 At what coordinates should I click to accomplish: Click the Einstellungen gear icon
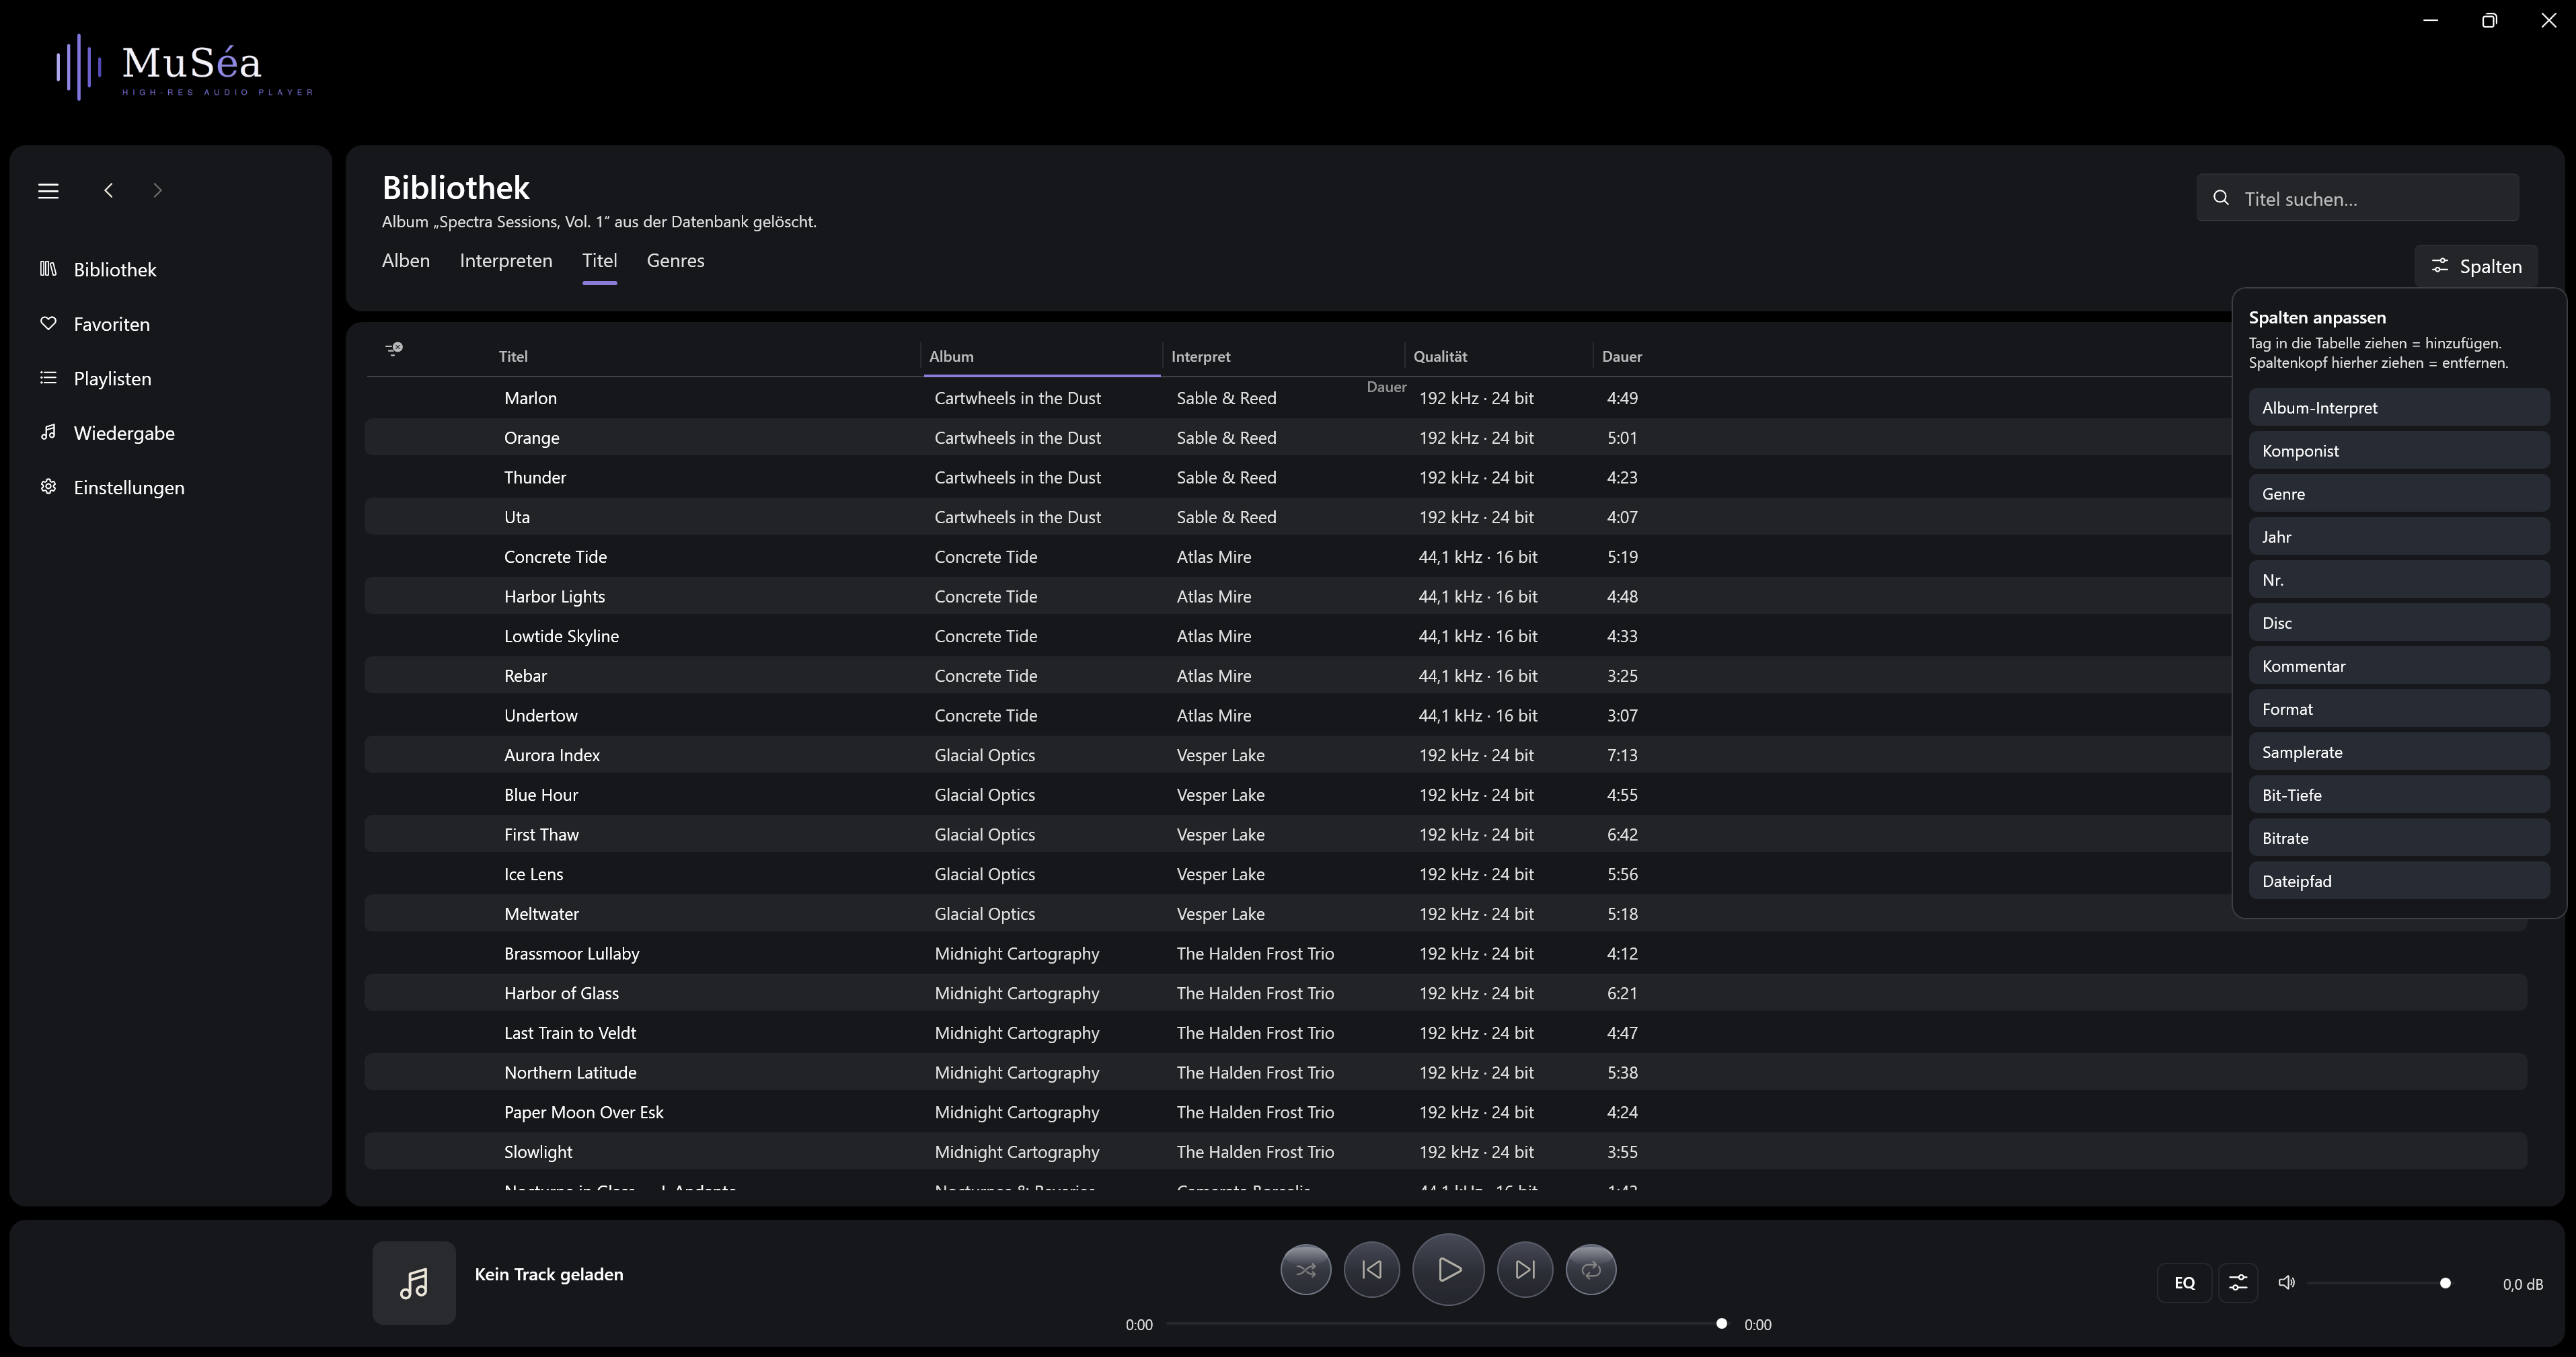48,486
